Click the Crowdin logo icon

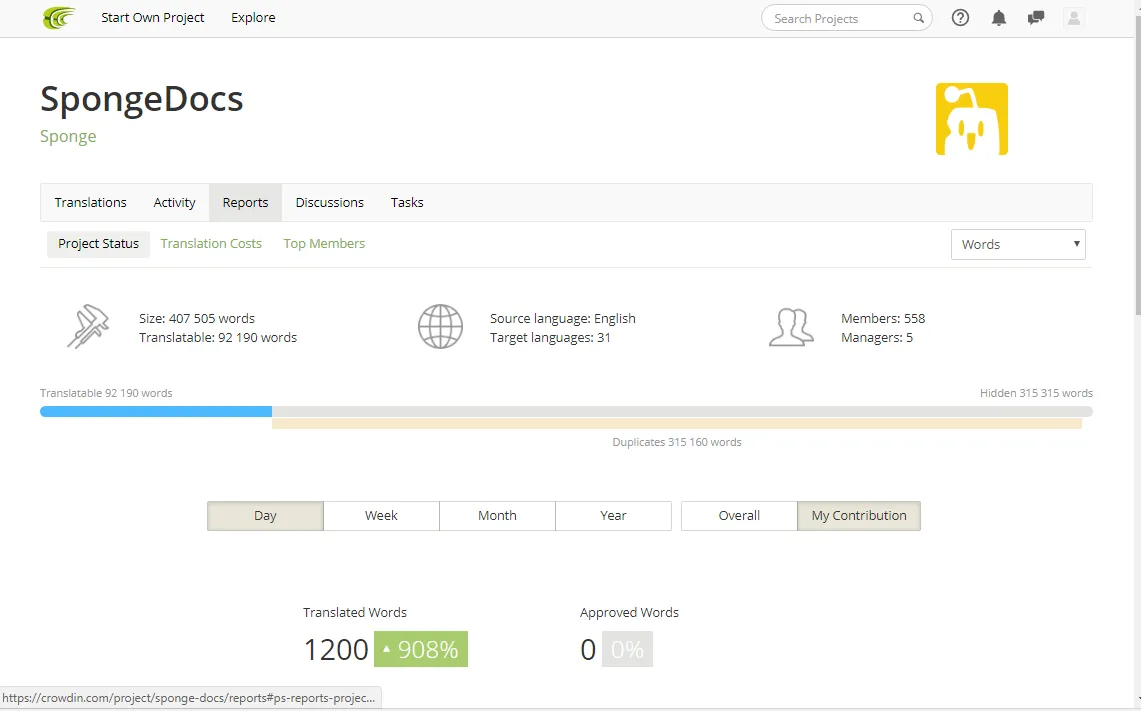tap(59, 17)
